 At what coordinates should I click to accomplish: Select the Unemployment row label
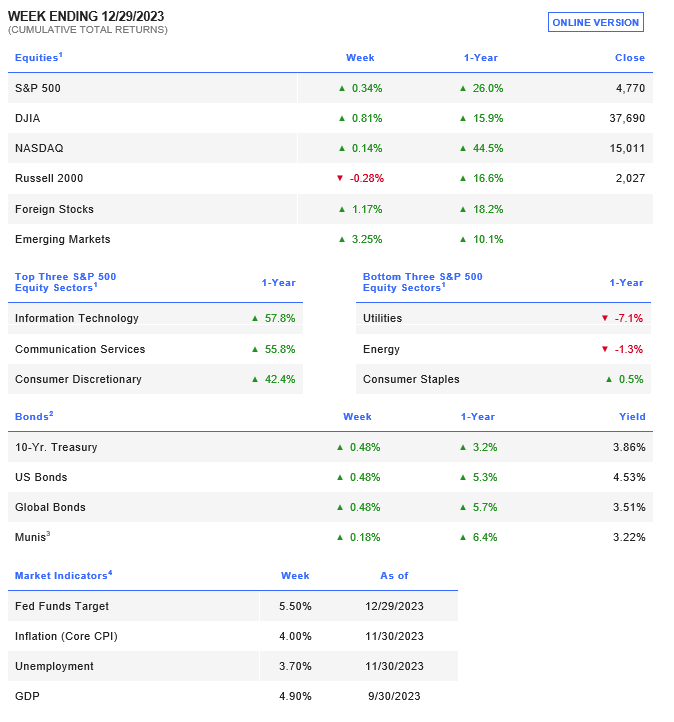click(54, 666)
